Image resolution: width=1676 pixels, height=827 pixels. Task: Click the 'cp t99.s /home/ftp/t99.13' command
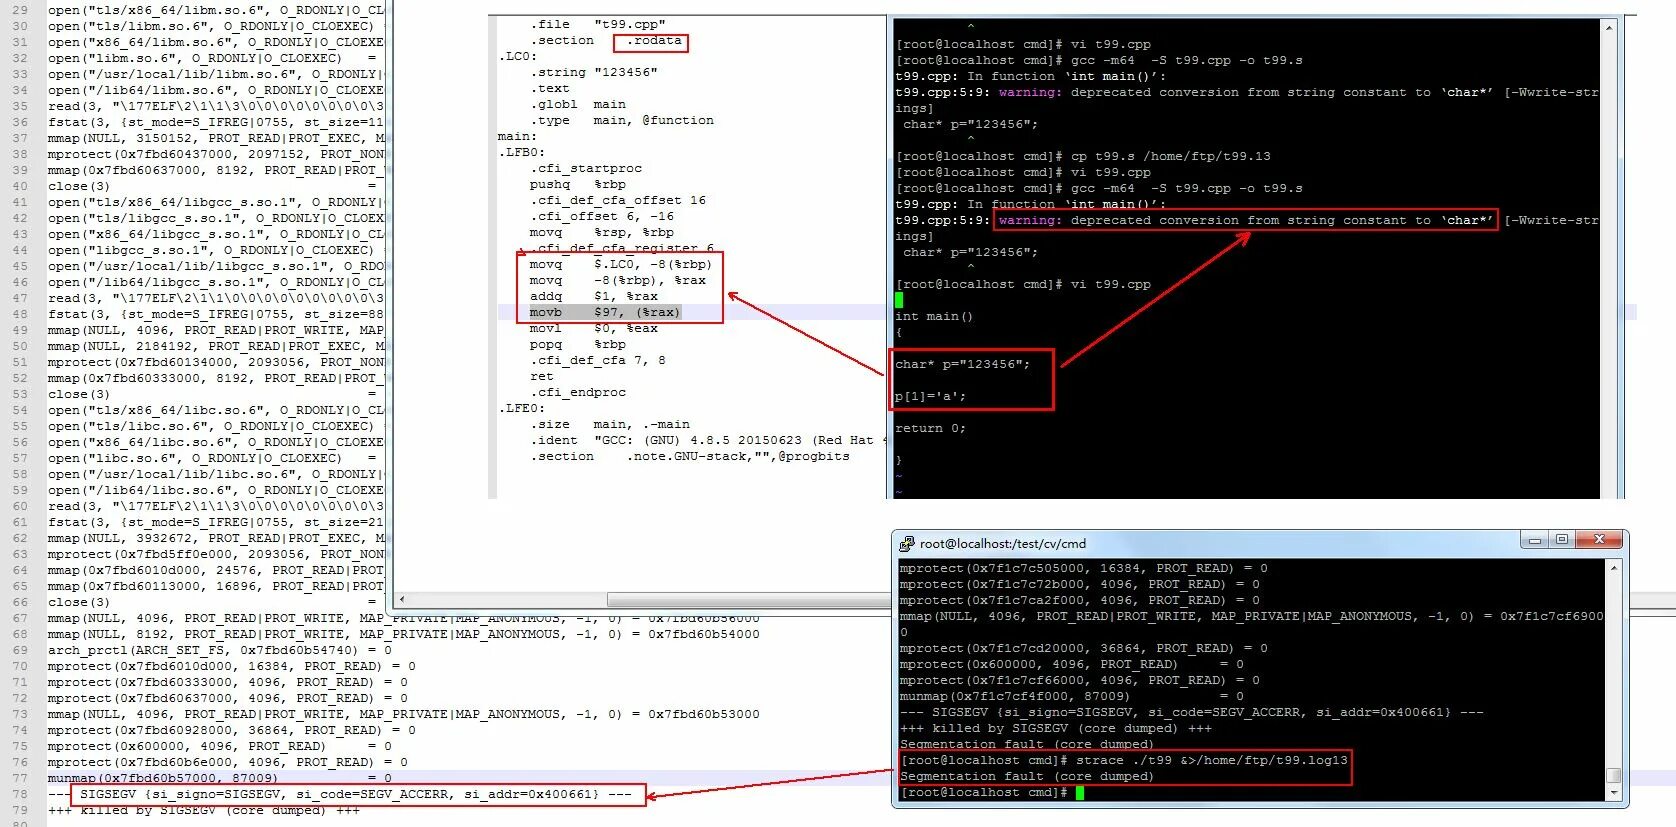pos(1171,156)
